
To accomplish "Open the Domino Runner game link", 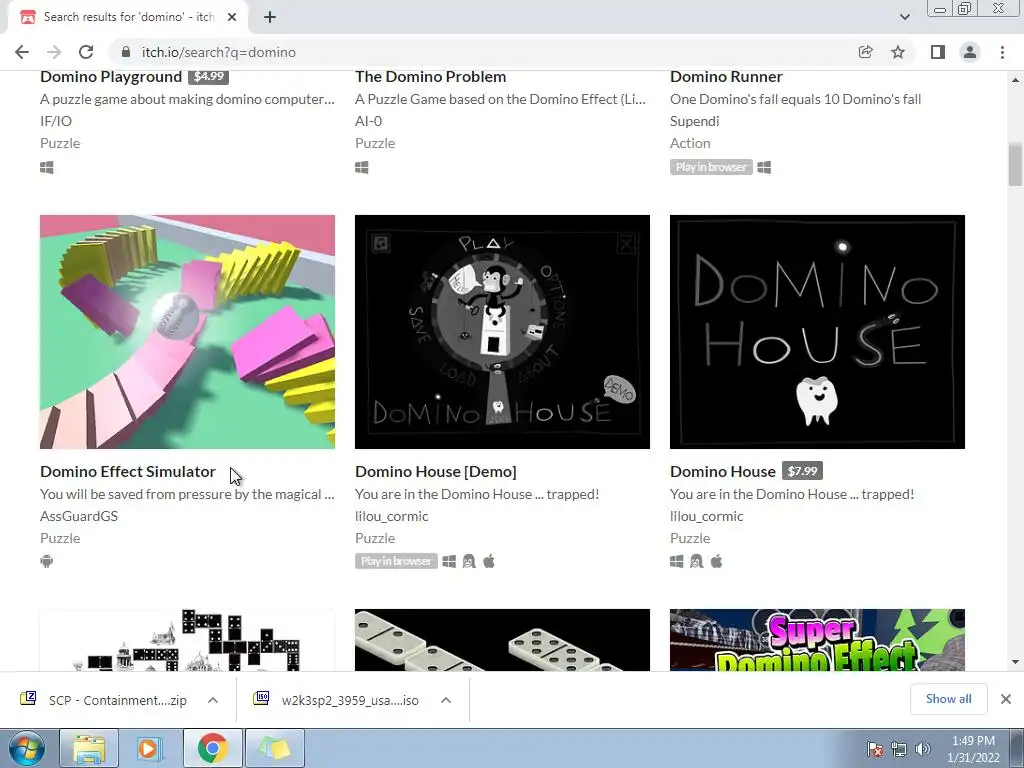I will coord(726,76).
